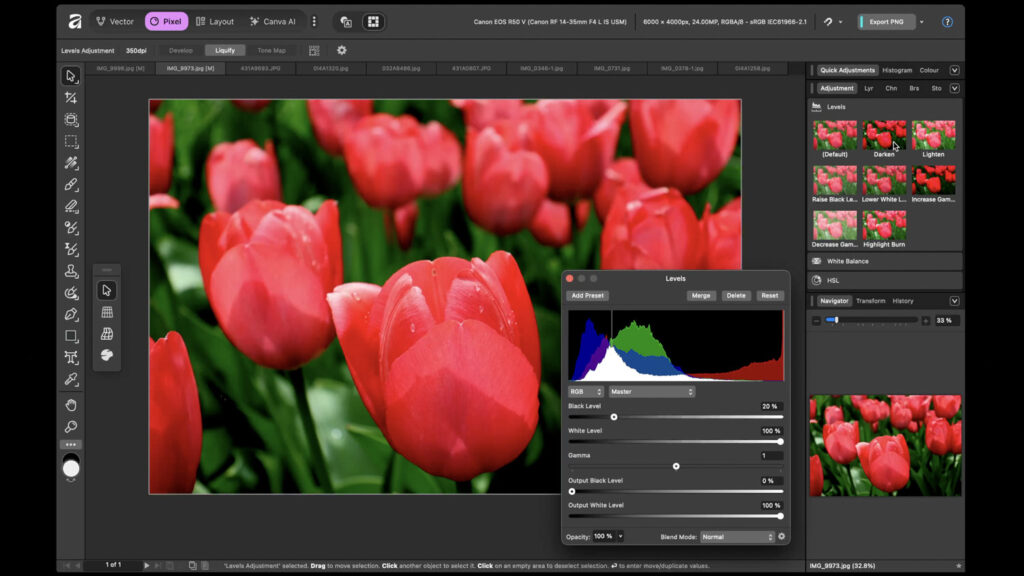Click the Export PNG button

886,21
